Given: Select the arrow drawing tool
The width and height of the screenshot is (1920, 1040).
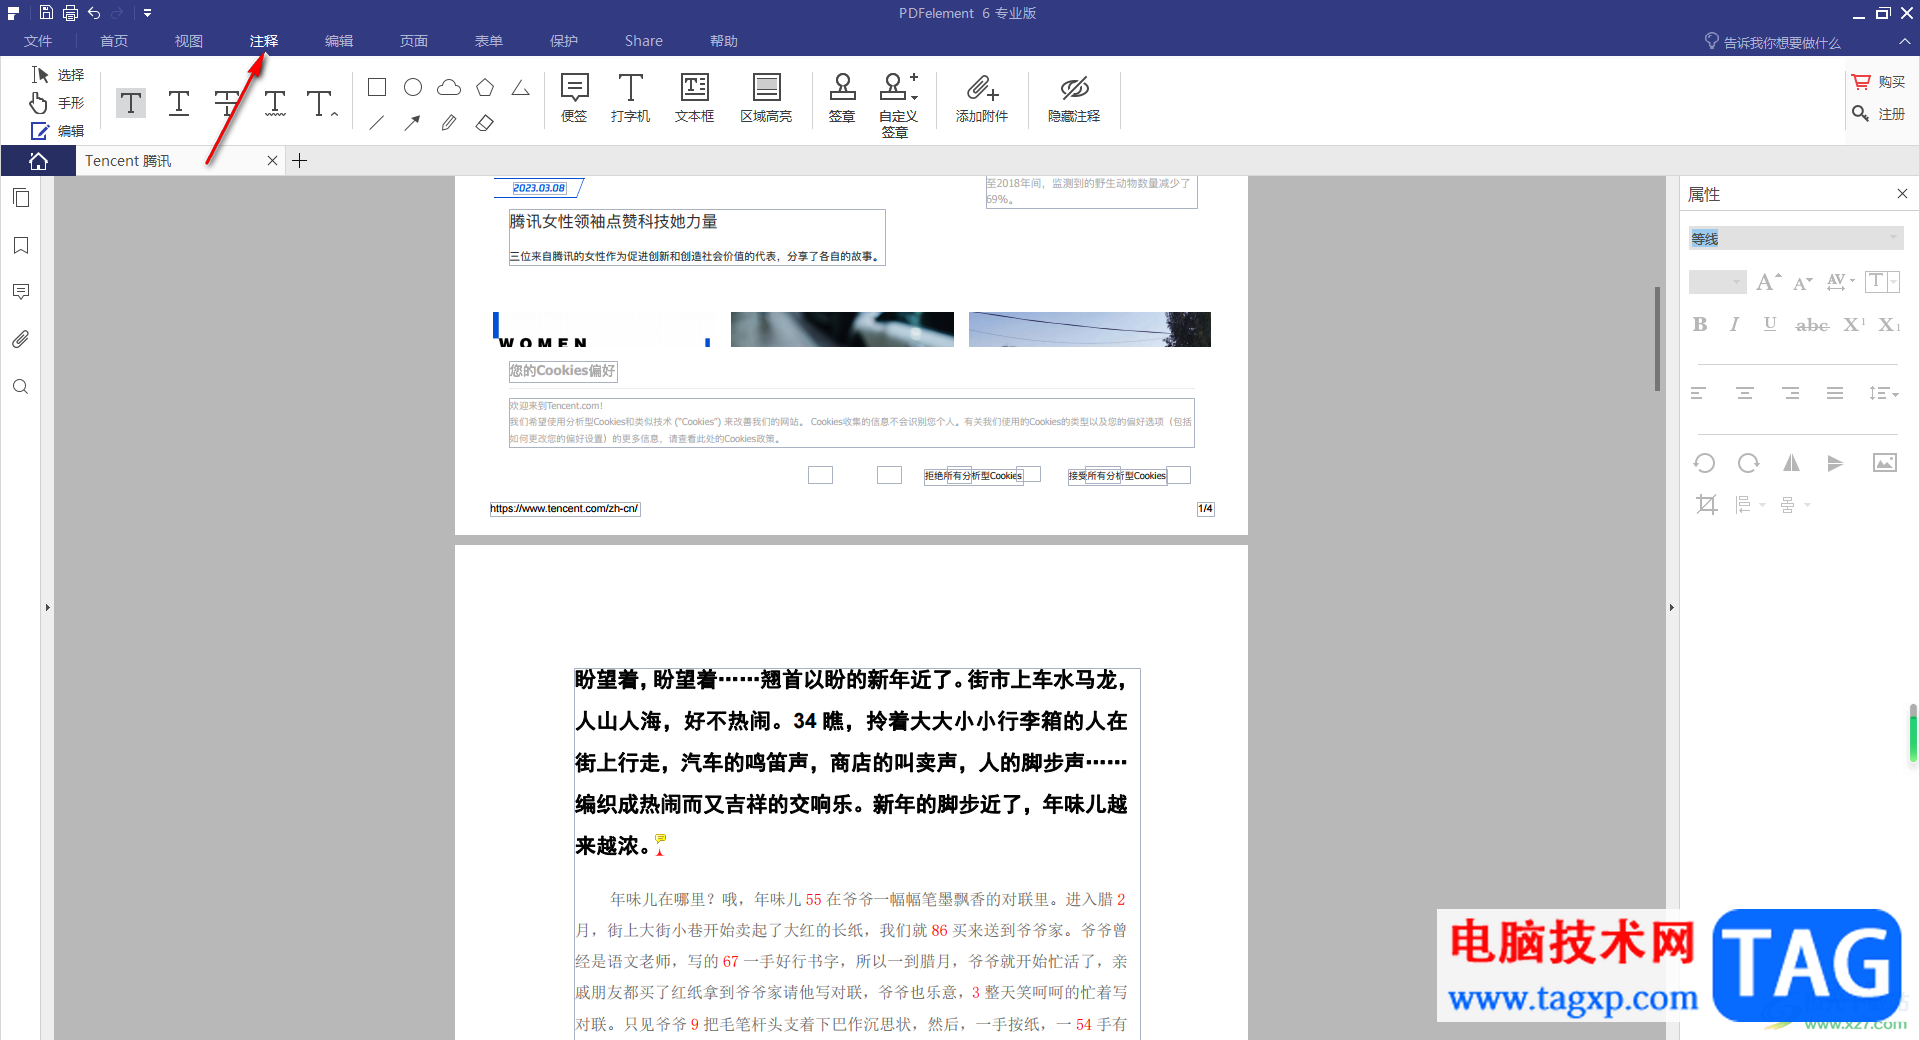Looking at the screenshot, I should click(412, 123).
